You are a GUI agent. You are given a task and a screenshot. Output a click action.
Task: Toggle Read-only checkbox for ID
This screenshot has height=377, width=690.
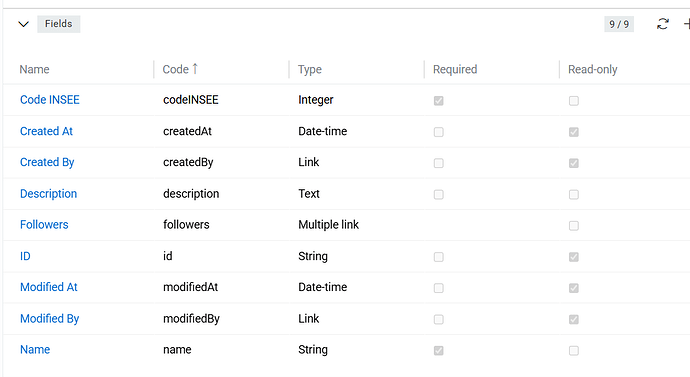573,257
